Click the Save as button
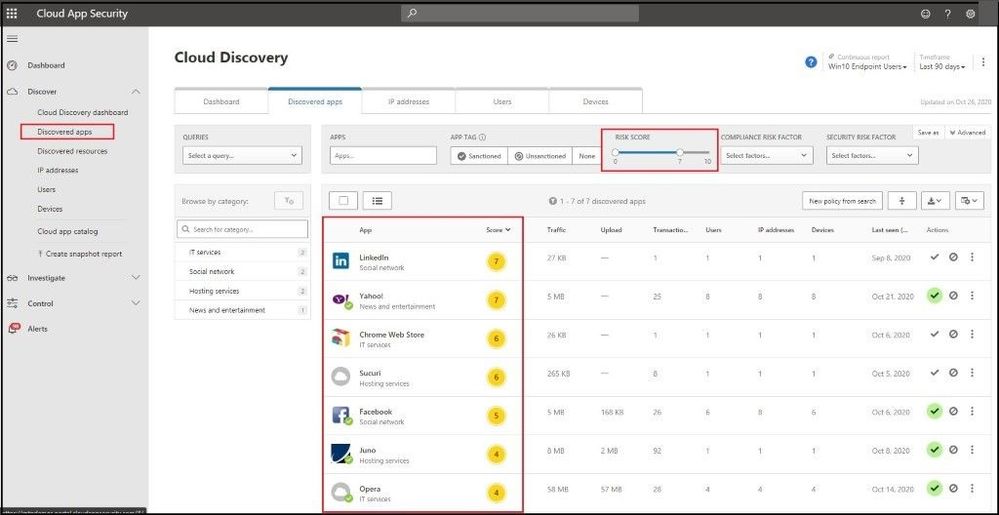This screenshot has width=999, height=515. click(x=928, y=133)
